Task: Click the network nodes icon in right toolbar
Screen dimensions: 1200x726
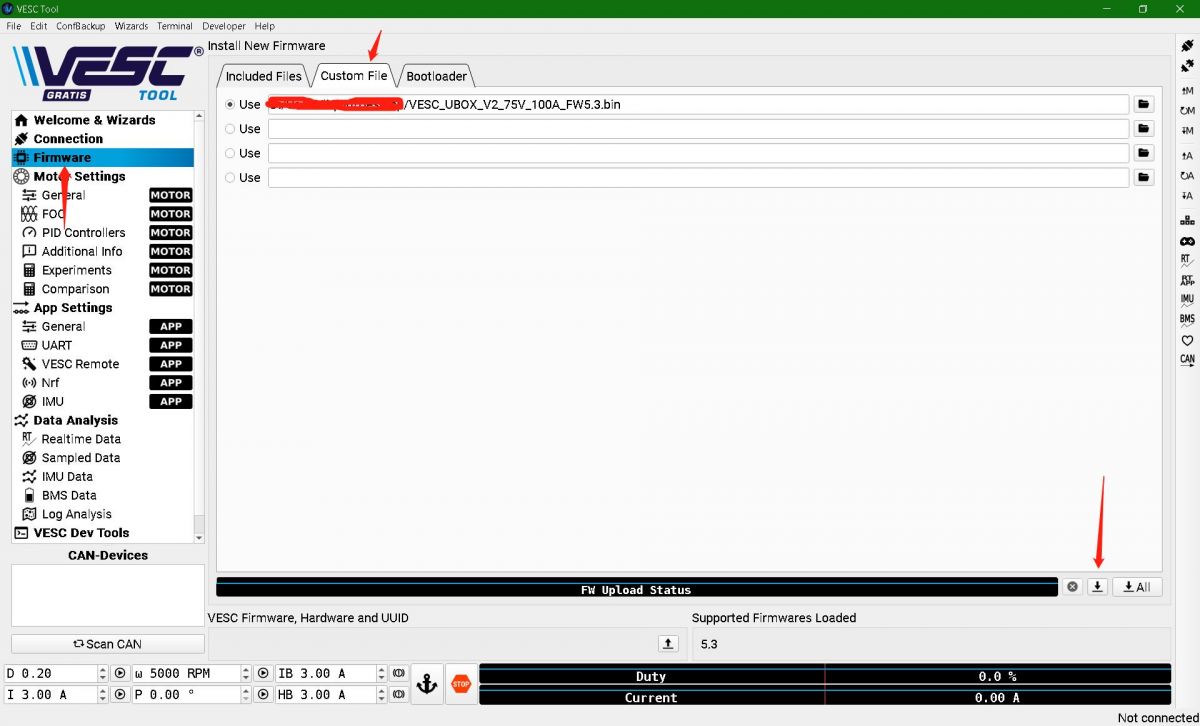Action: 1187,221
